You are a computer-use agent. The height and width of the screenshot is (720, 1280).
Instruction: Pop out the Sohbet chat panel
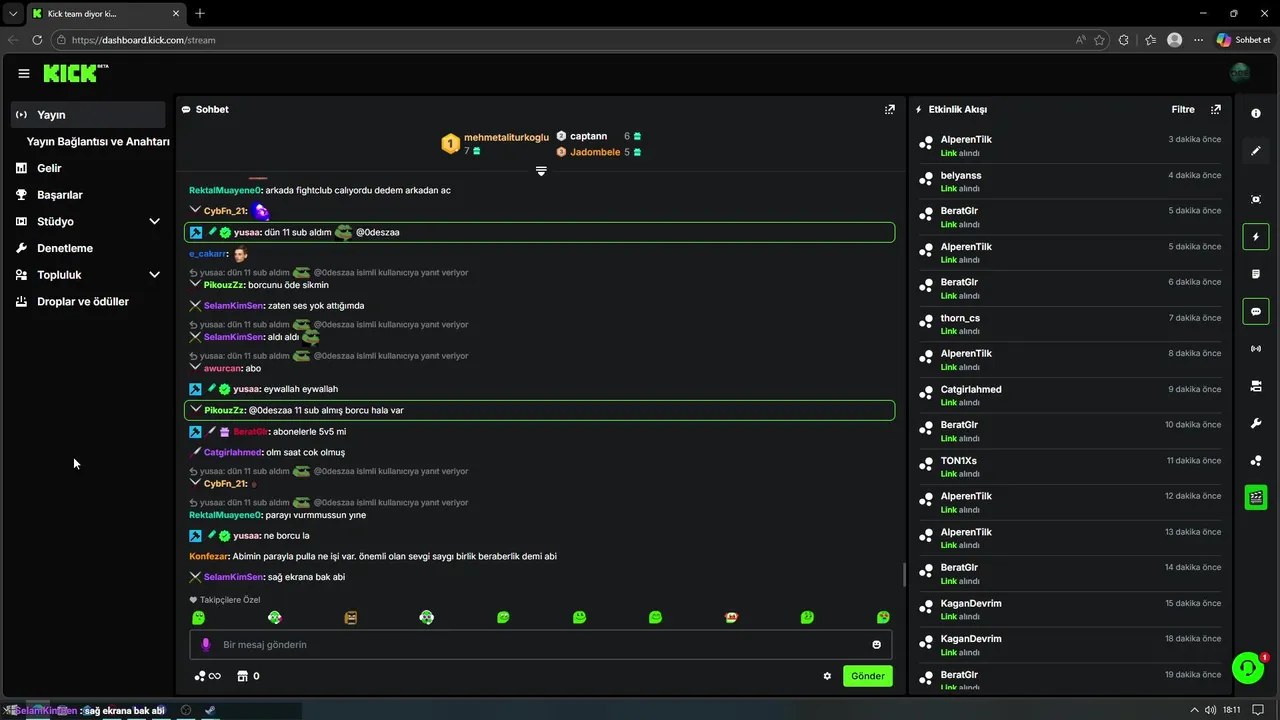pyautogui.click(x=889, y=109)
